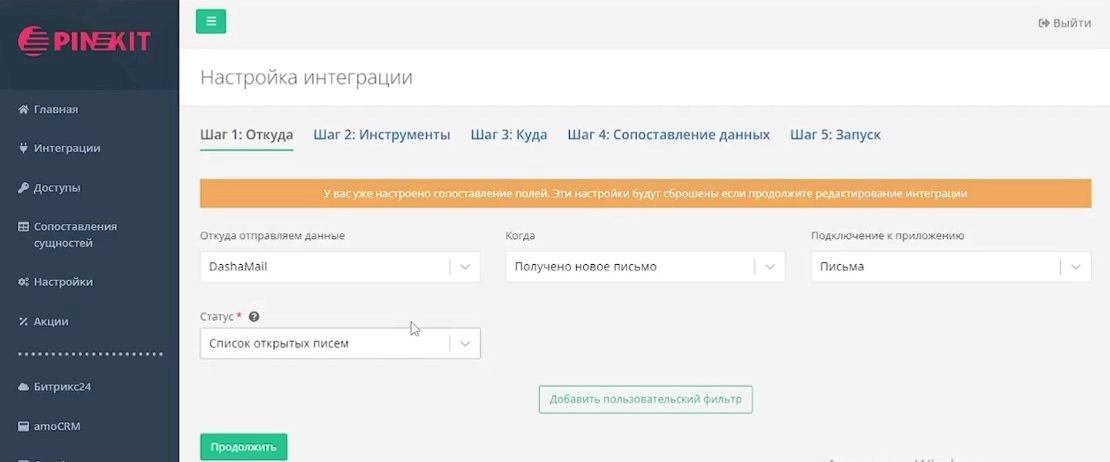The image size is (1110, 462).
Task: Open the Получено новое письмо dropdown
Action: click(x=770, y=267)
